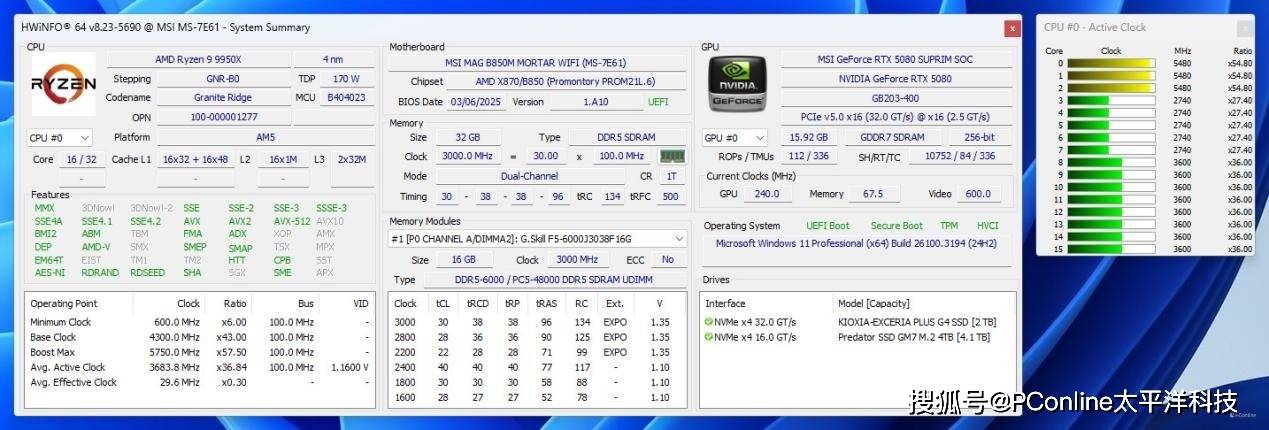The height and width of the screenshot is (430, 1269).
Task: Click the TPM status label
Action: point(949,226)
